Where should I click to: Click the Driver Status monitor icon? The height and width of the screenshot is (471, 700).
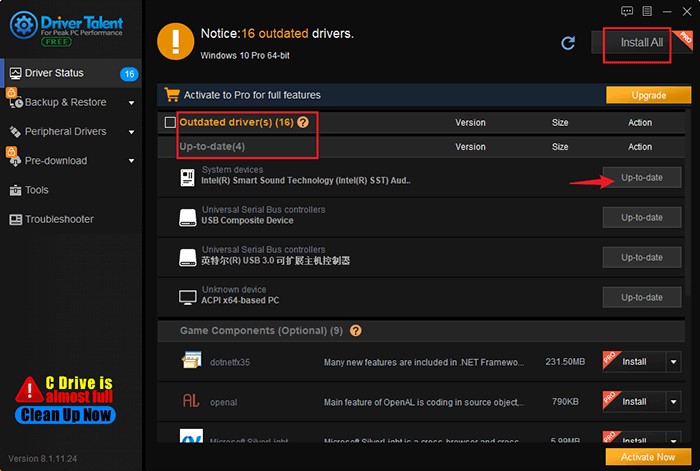[x=16, y=73]
